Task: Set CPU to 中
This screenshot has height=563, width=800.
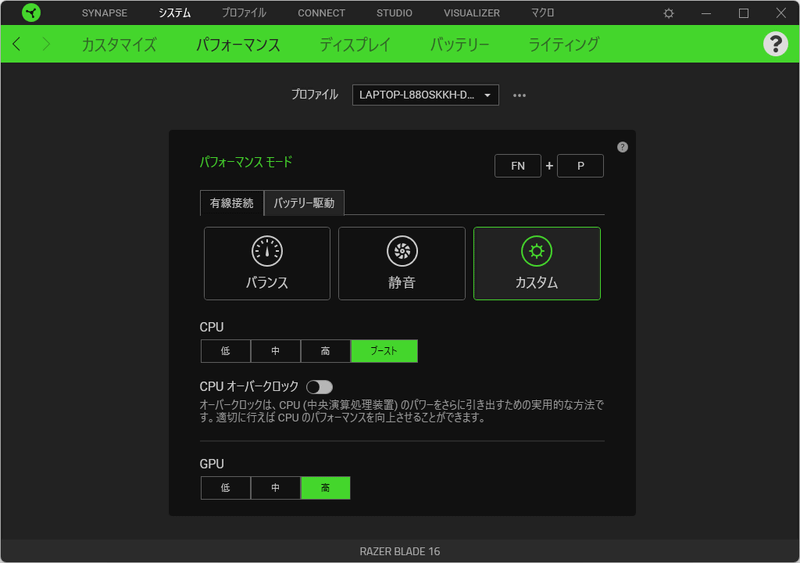Action: pyautogui.click(x=276, y=351)
